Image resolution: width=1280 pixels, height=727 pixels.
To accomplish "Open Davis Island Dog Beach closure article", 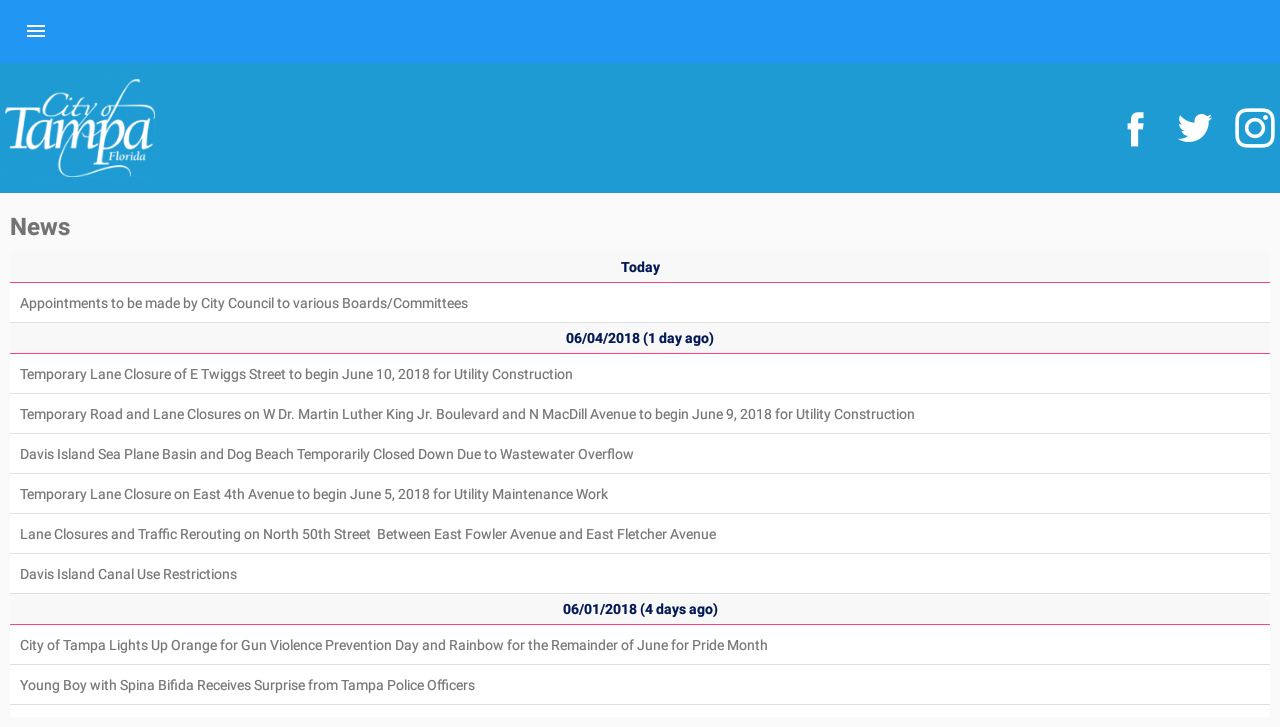I will pyautogui.click(x=640, y=454).
